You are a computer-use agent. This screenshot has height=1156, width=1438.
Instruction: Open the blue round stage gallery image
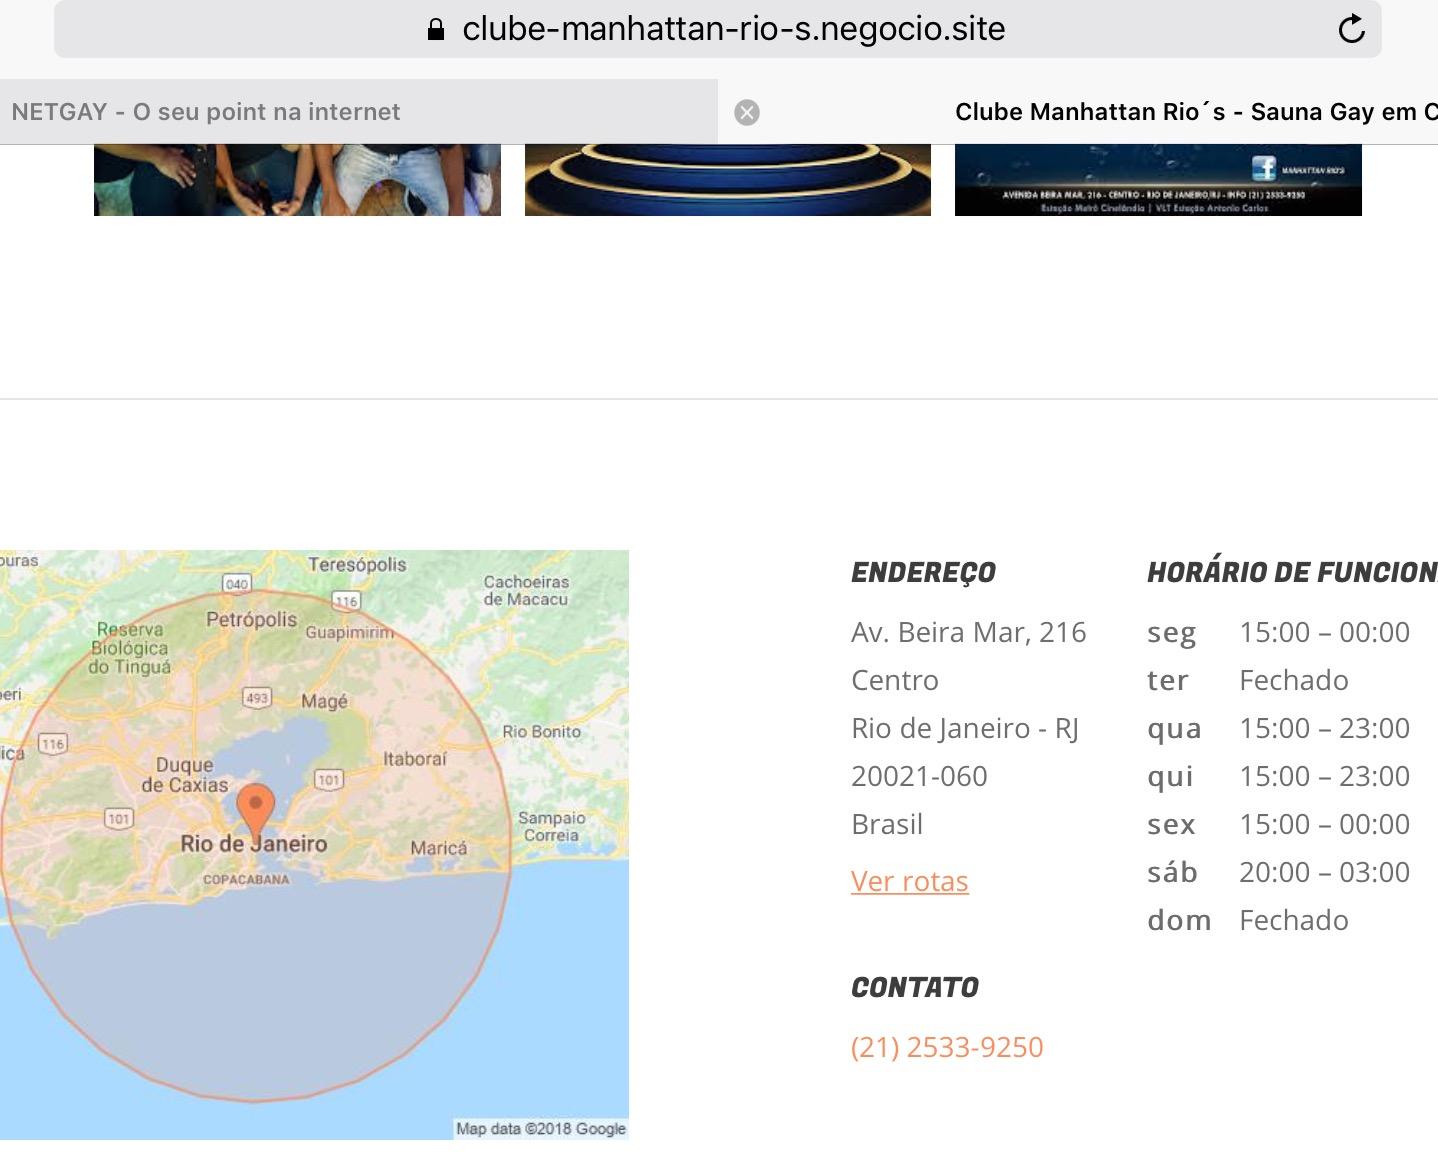pos(727,180)
